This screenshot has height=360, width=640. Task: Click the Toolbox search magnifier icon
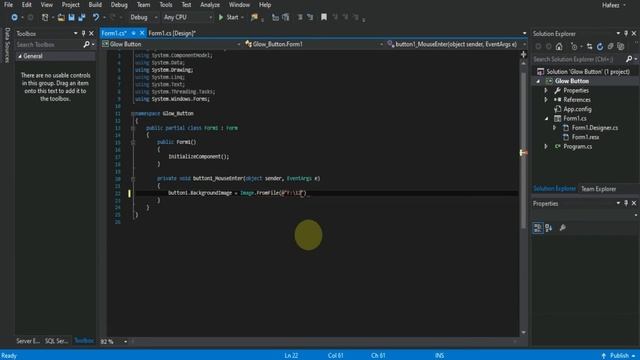[x=86, y=44]
